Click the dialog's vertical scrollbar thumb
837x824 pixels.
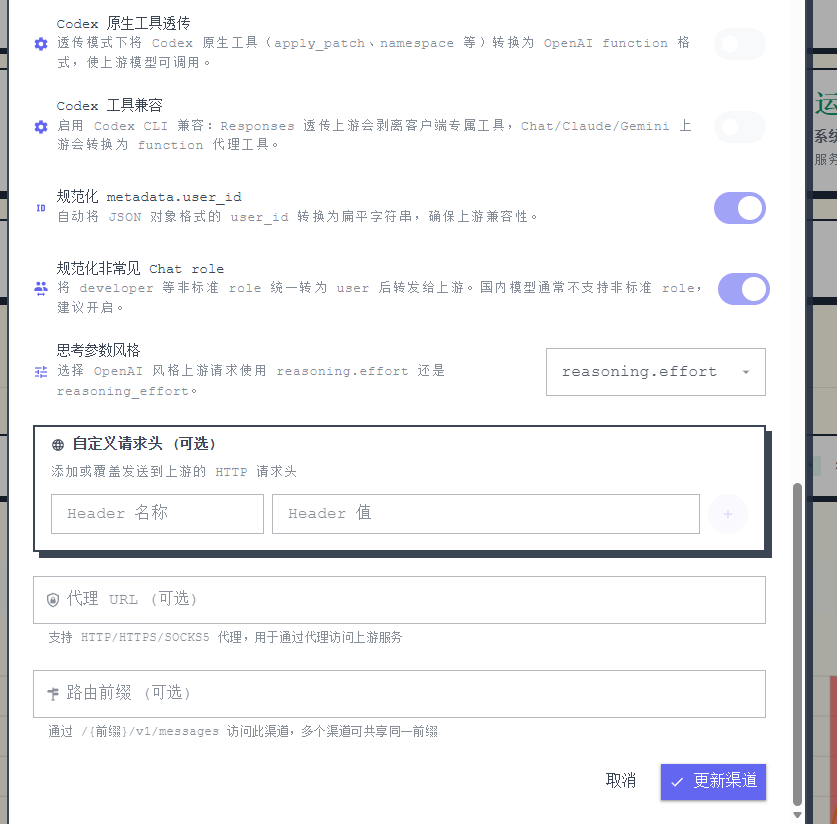(797, 644)
